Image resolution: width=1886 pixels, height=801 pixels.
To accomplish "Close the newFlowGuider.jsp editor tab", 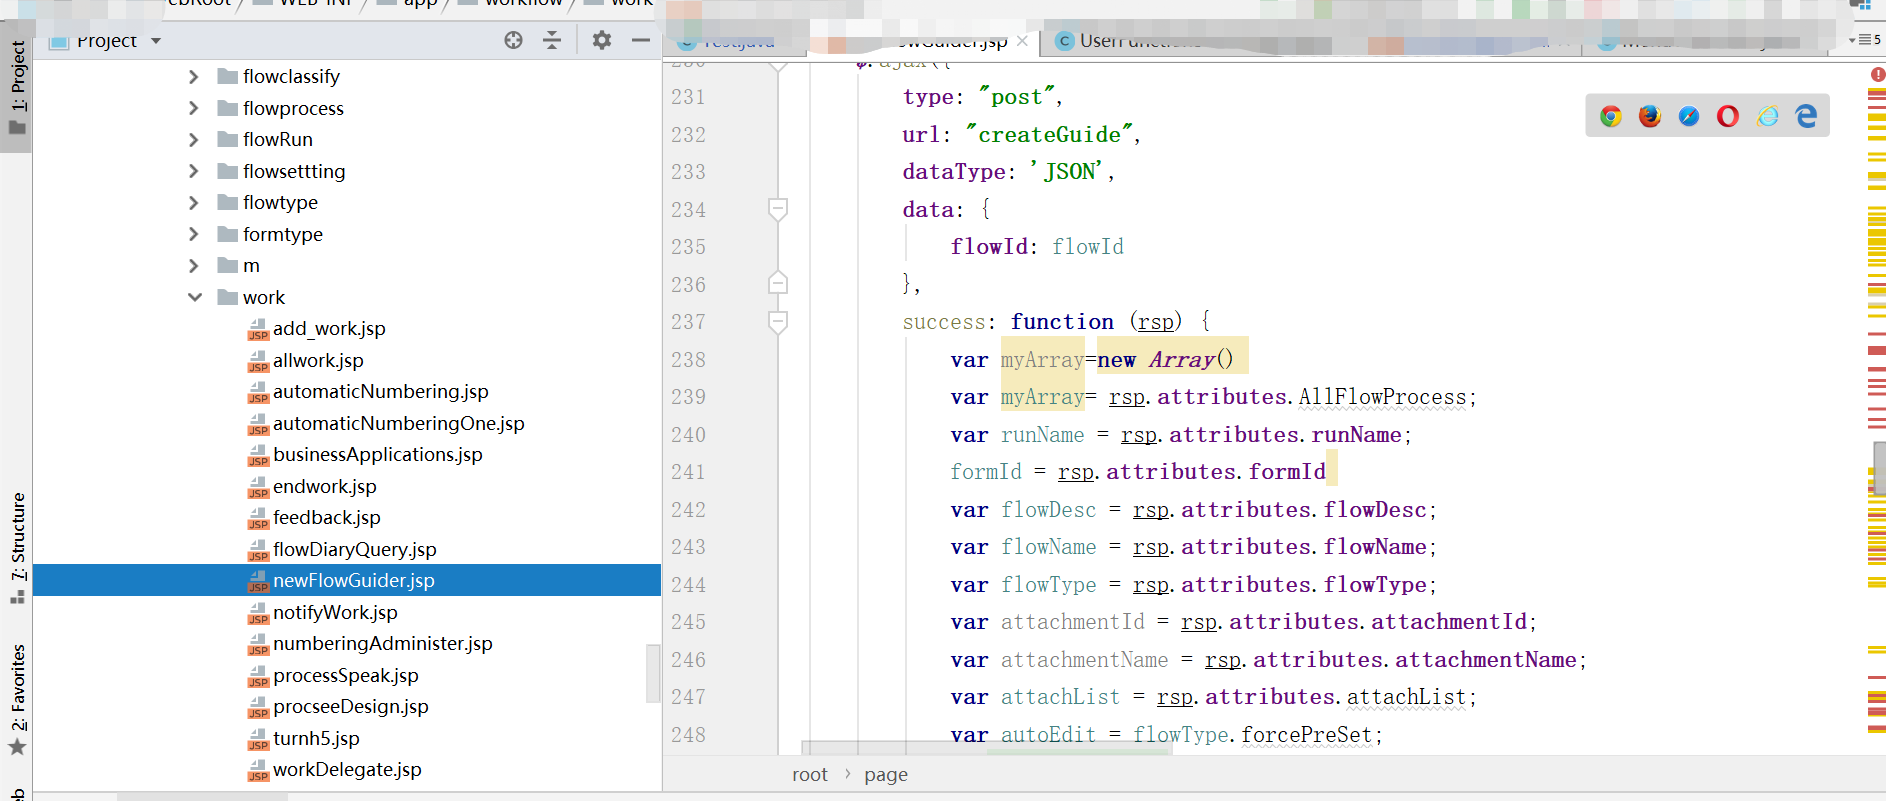I will (x=1022, y=41).
